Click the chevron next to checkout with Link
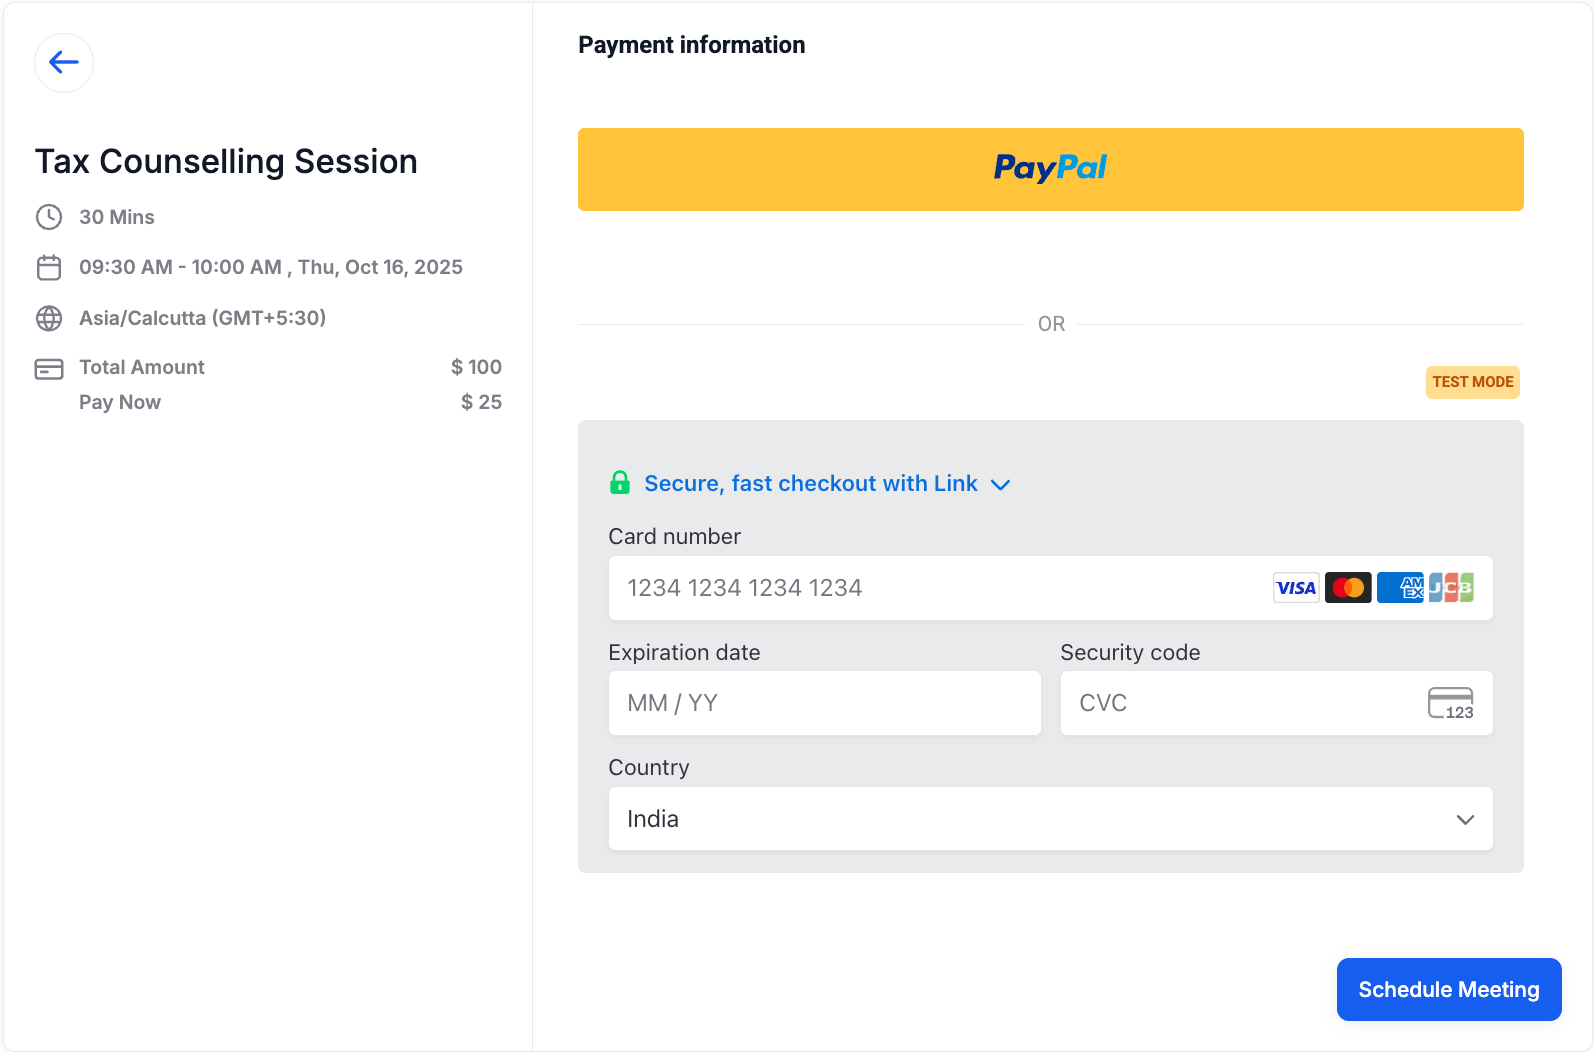 (x=1000, y=485)
